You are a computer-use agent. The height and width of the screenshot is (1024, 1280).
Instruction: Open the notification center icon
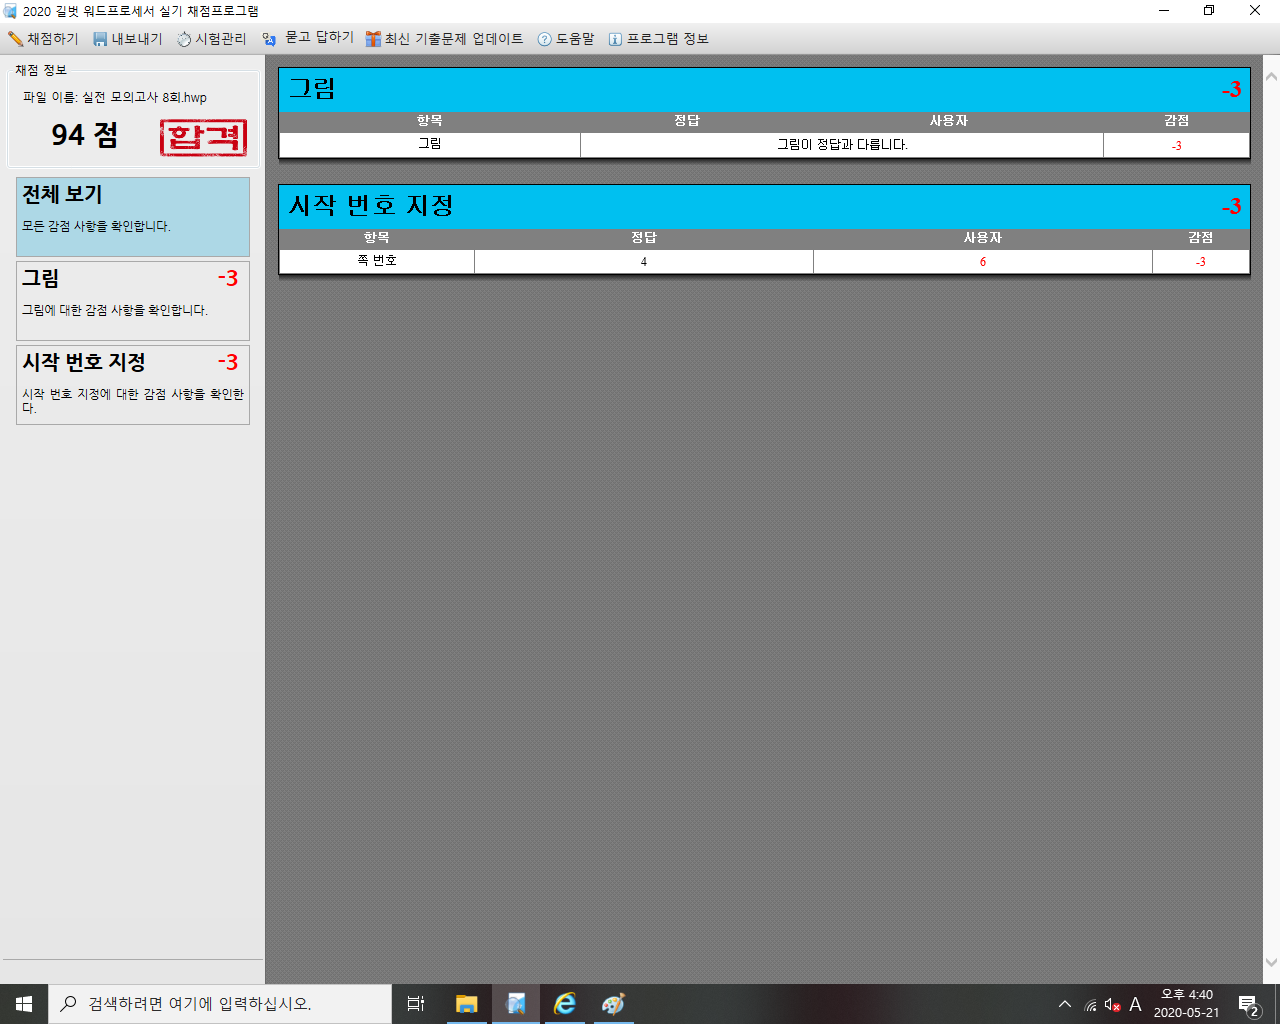(1248, 1005)
